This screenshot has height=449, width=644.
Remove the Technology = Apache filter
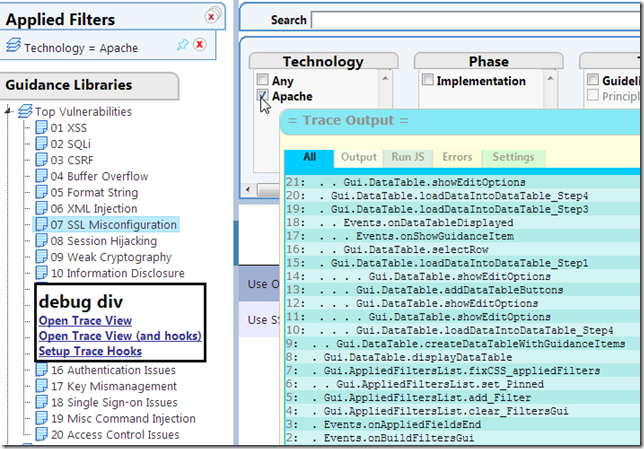pyautogui.click(x=200, y=45)
